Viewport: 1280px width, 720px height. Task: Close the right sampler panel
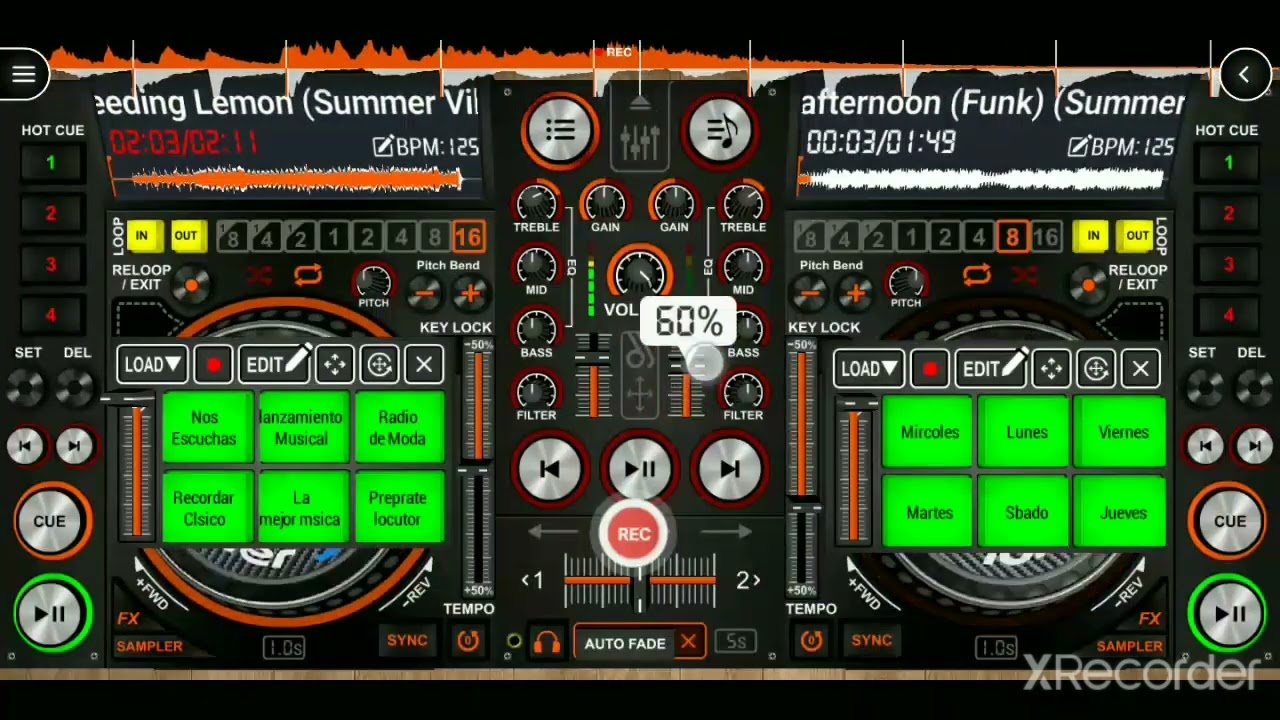click(x=1140, y=369)
